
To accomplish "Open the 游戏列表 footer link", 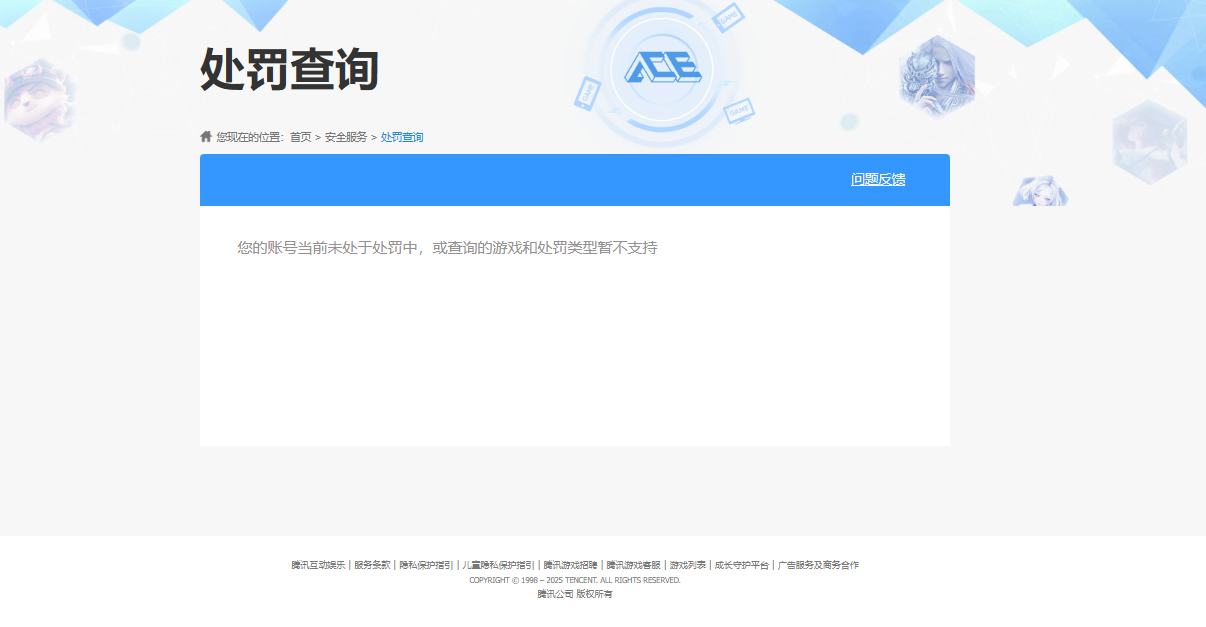I will pos(688,565).
